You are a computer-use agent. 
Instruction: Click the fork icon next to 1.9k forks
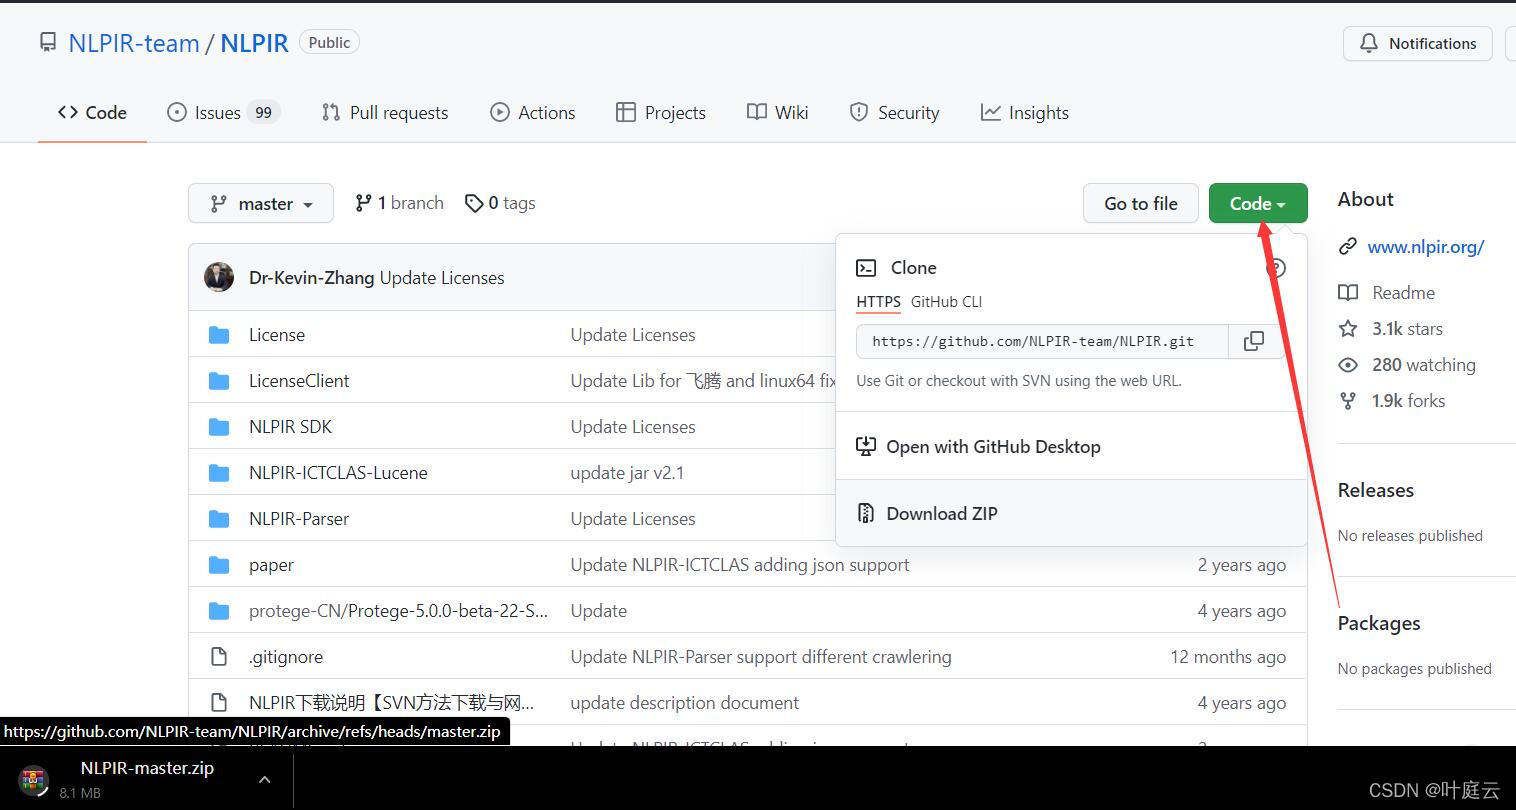[x=1348, y=401]
